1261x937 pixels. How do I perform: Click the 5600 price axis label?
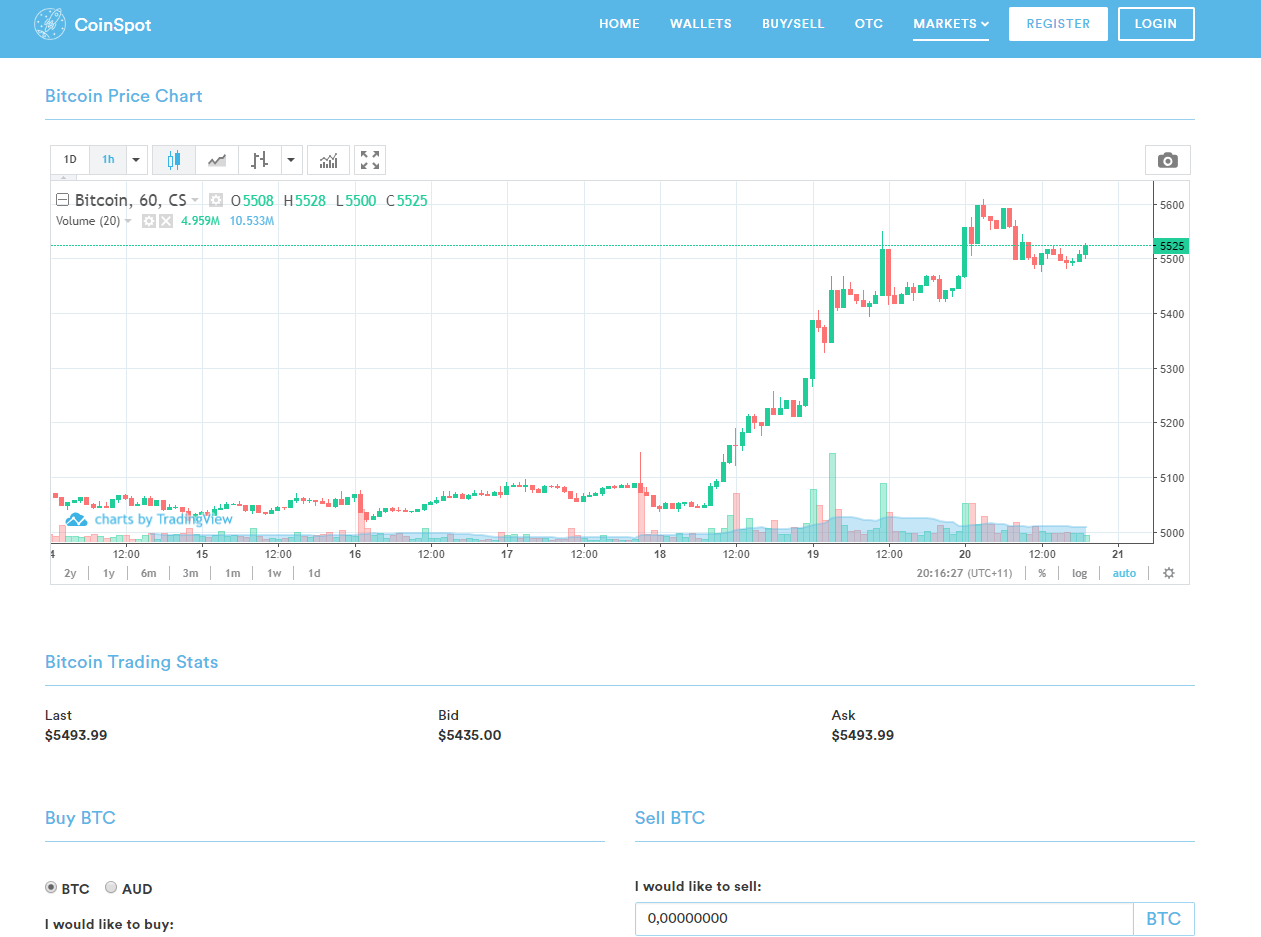click(x=1171, y=205)
